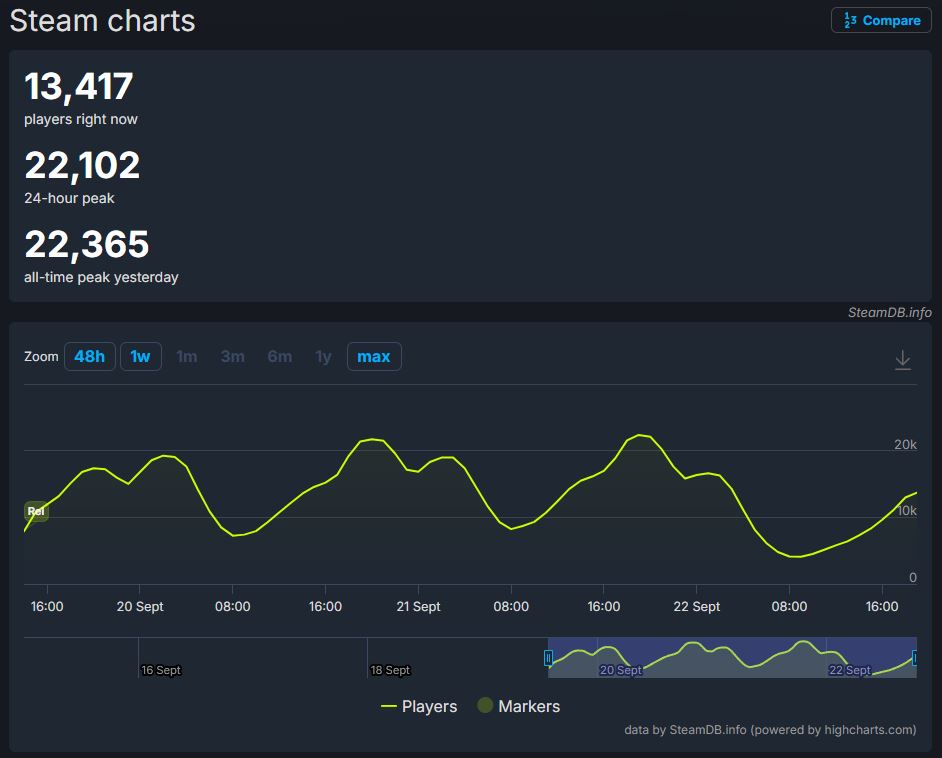Select the disabled 1m zoom option
Viewport: 942px width, 758px height.
(187, 357)
